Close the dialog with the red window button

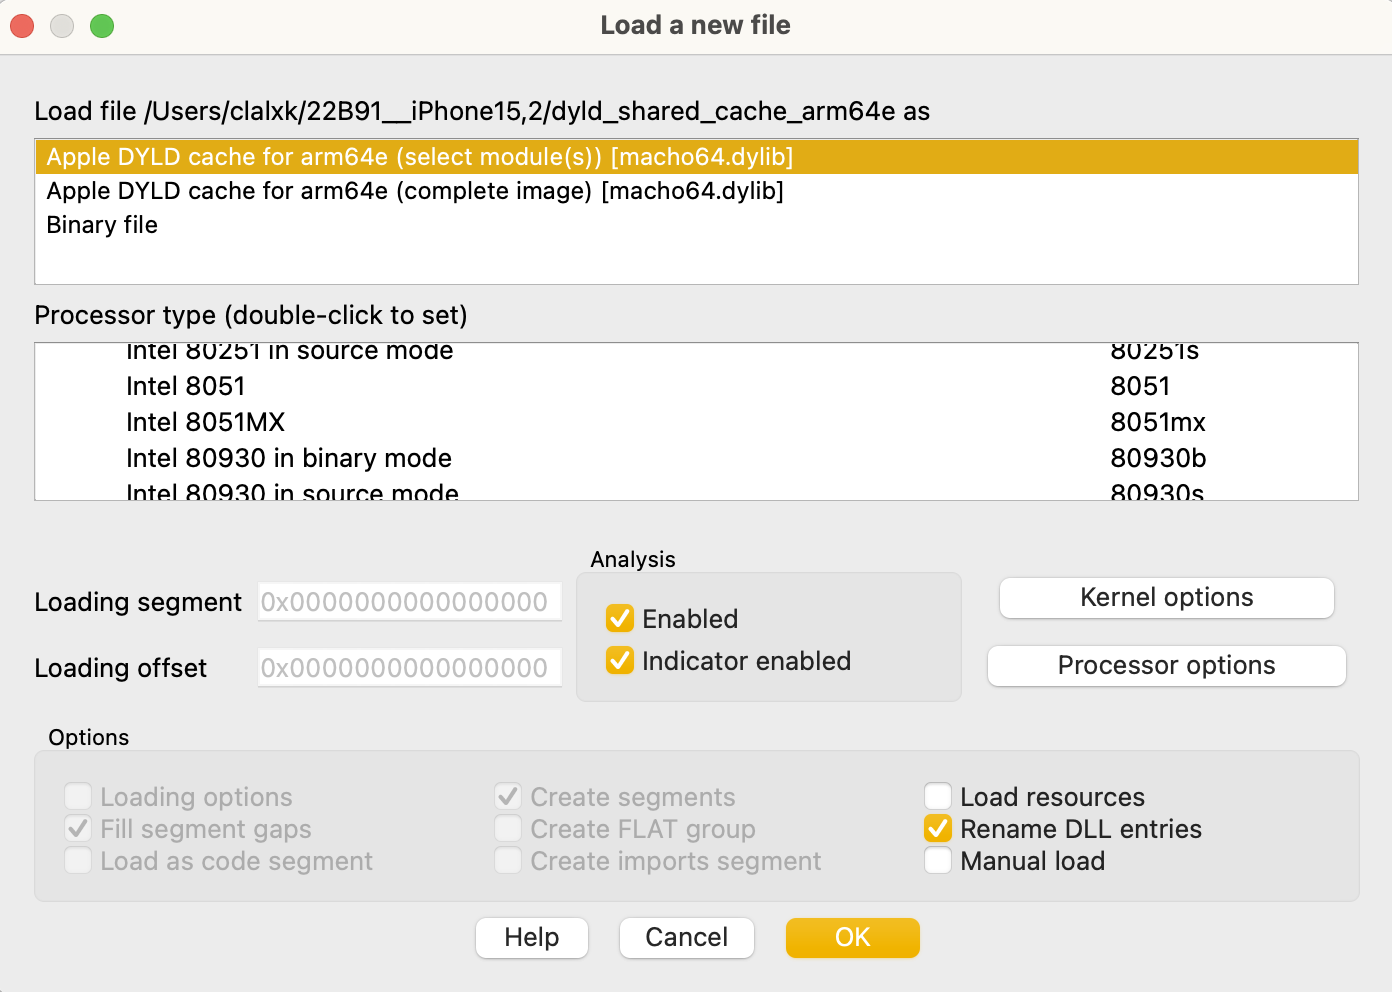tap(22, 26)
